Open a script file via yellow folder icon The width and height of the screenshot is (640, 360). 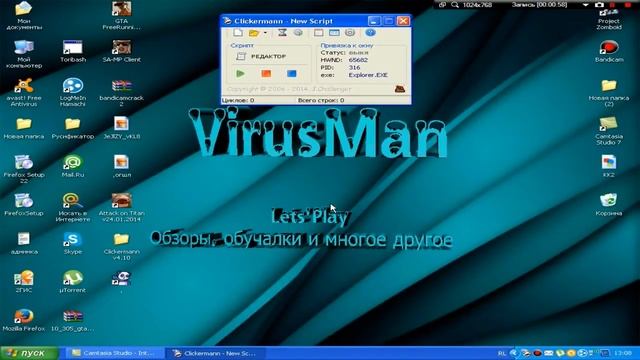[x=254, y=33]
